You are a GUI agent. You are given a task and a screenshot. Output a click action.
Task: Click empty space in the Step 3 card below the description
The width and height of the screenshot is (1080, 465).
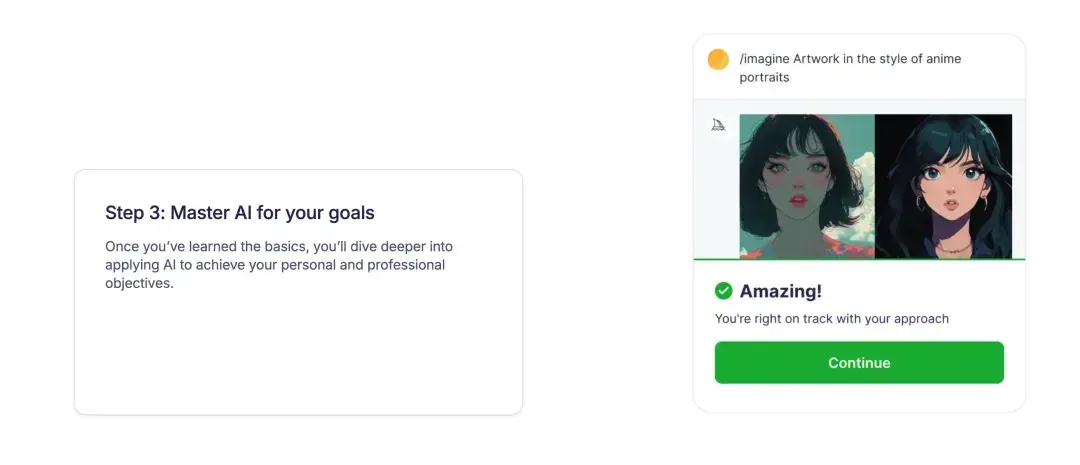click(298, 351)
